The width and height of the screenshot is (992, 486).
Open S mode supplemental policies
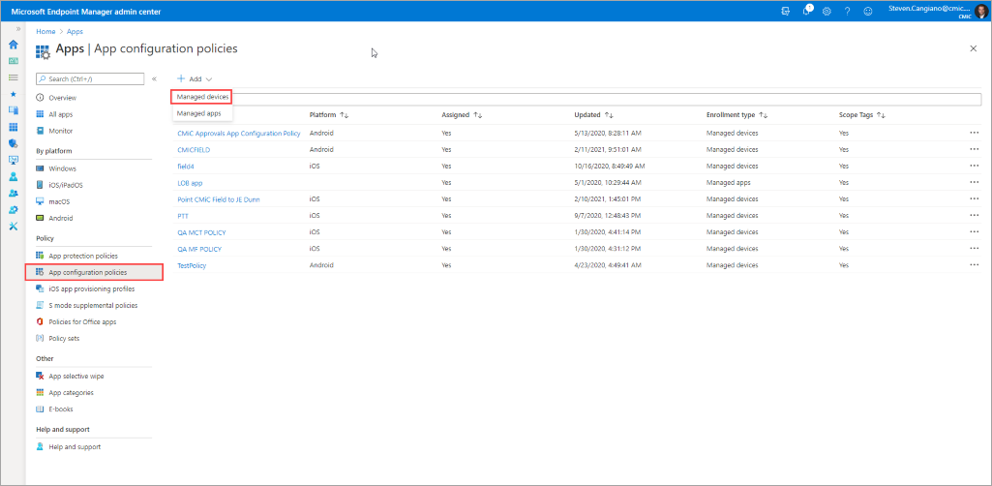coord(94,306)
